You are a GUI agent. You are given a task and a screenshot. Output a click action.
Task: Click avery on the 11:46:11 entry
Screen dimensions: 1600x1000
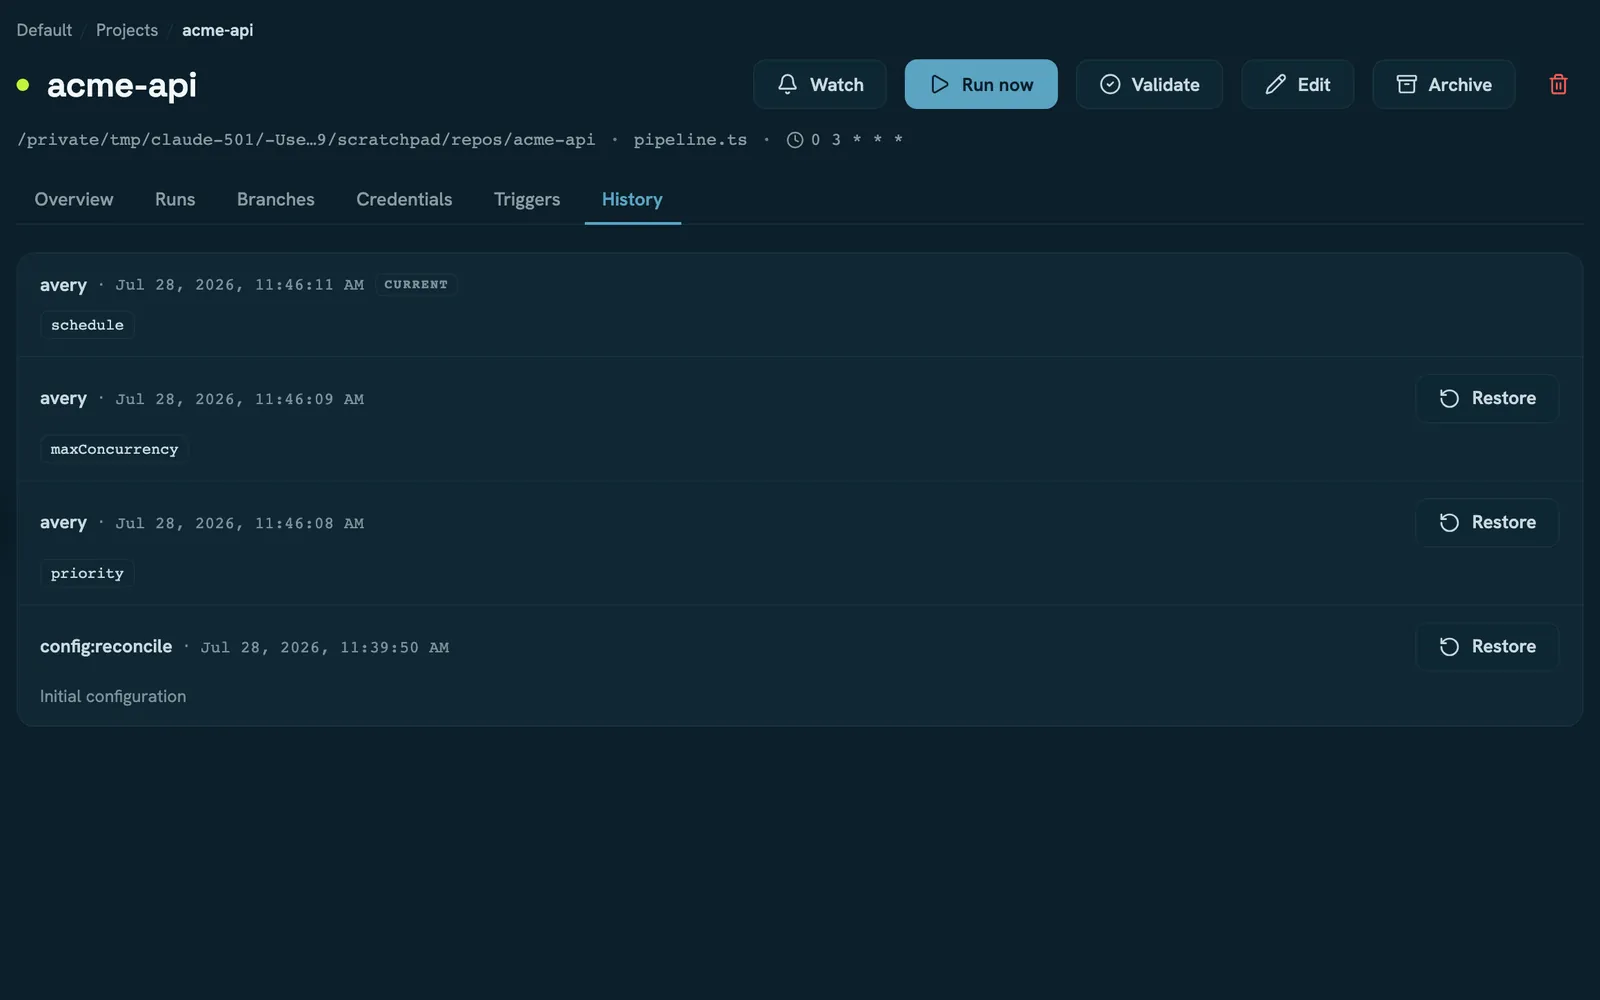(63, 285)
